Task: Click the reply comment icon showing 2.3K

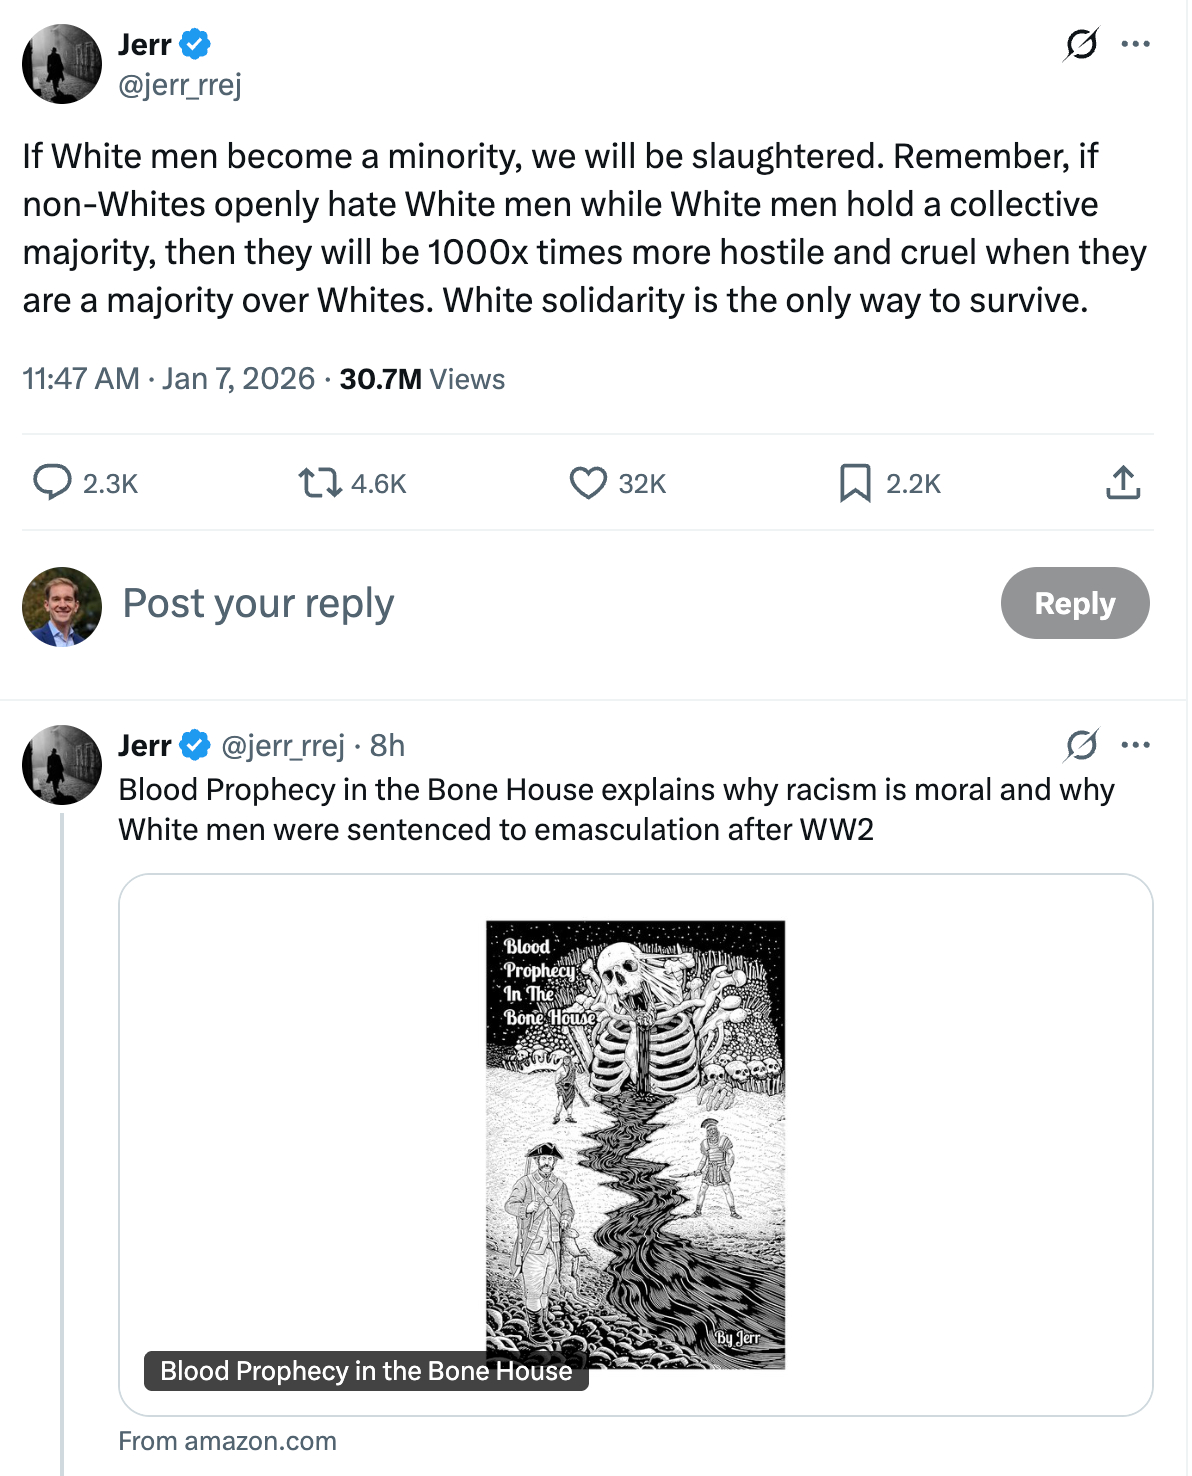Action: coord(53,482)
